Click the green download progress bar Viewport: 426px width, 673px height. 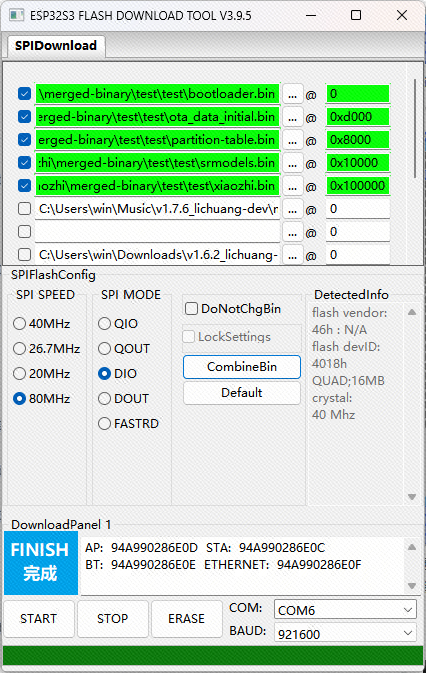(x=213, y=656)
